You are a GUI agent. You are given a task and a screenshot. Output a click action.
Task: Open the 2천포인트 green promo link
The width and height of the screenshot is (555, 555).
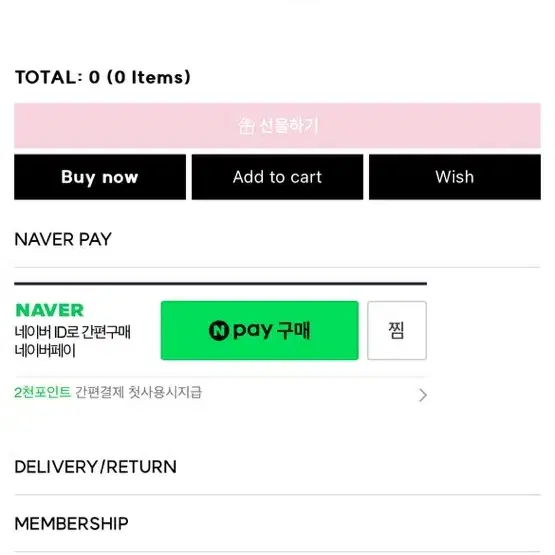(x=42, y=392)
